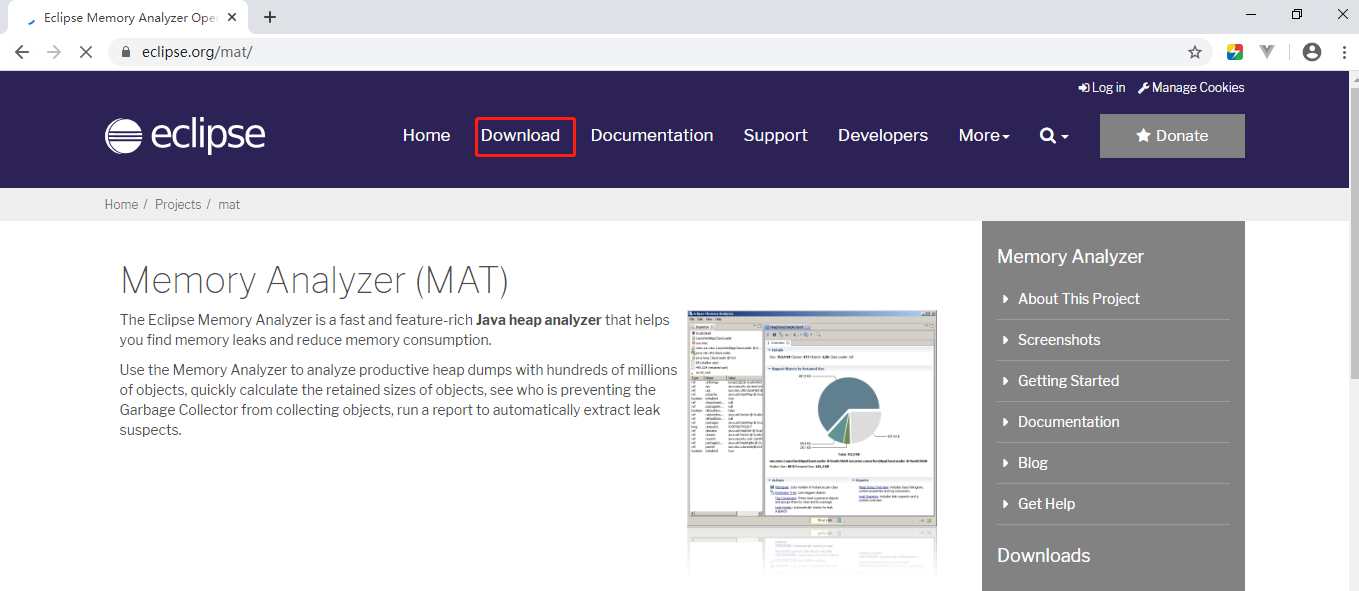Click the Eclipse logo
This screenshot has height=591, width=1359.
185,135
